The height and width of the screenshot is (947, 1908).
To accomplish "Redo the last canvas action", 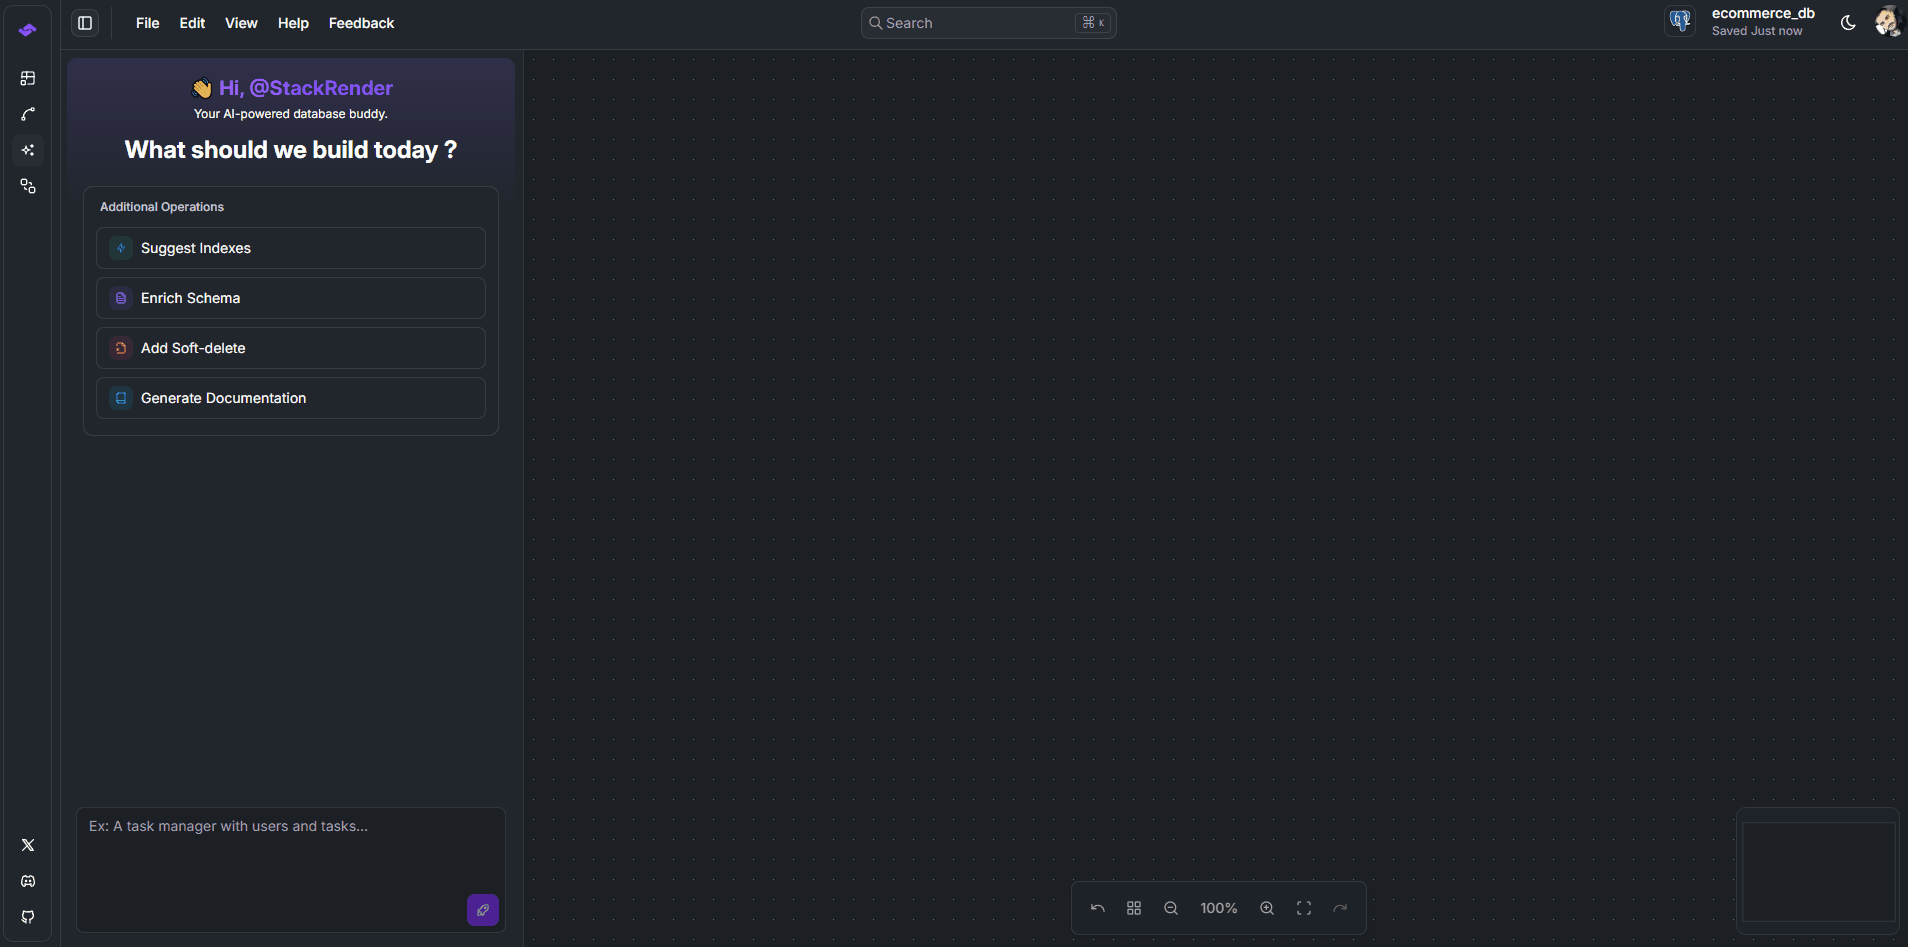I will click(1341, 908).
